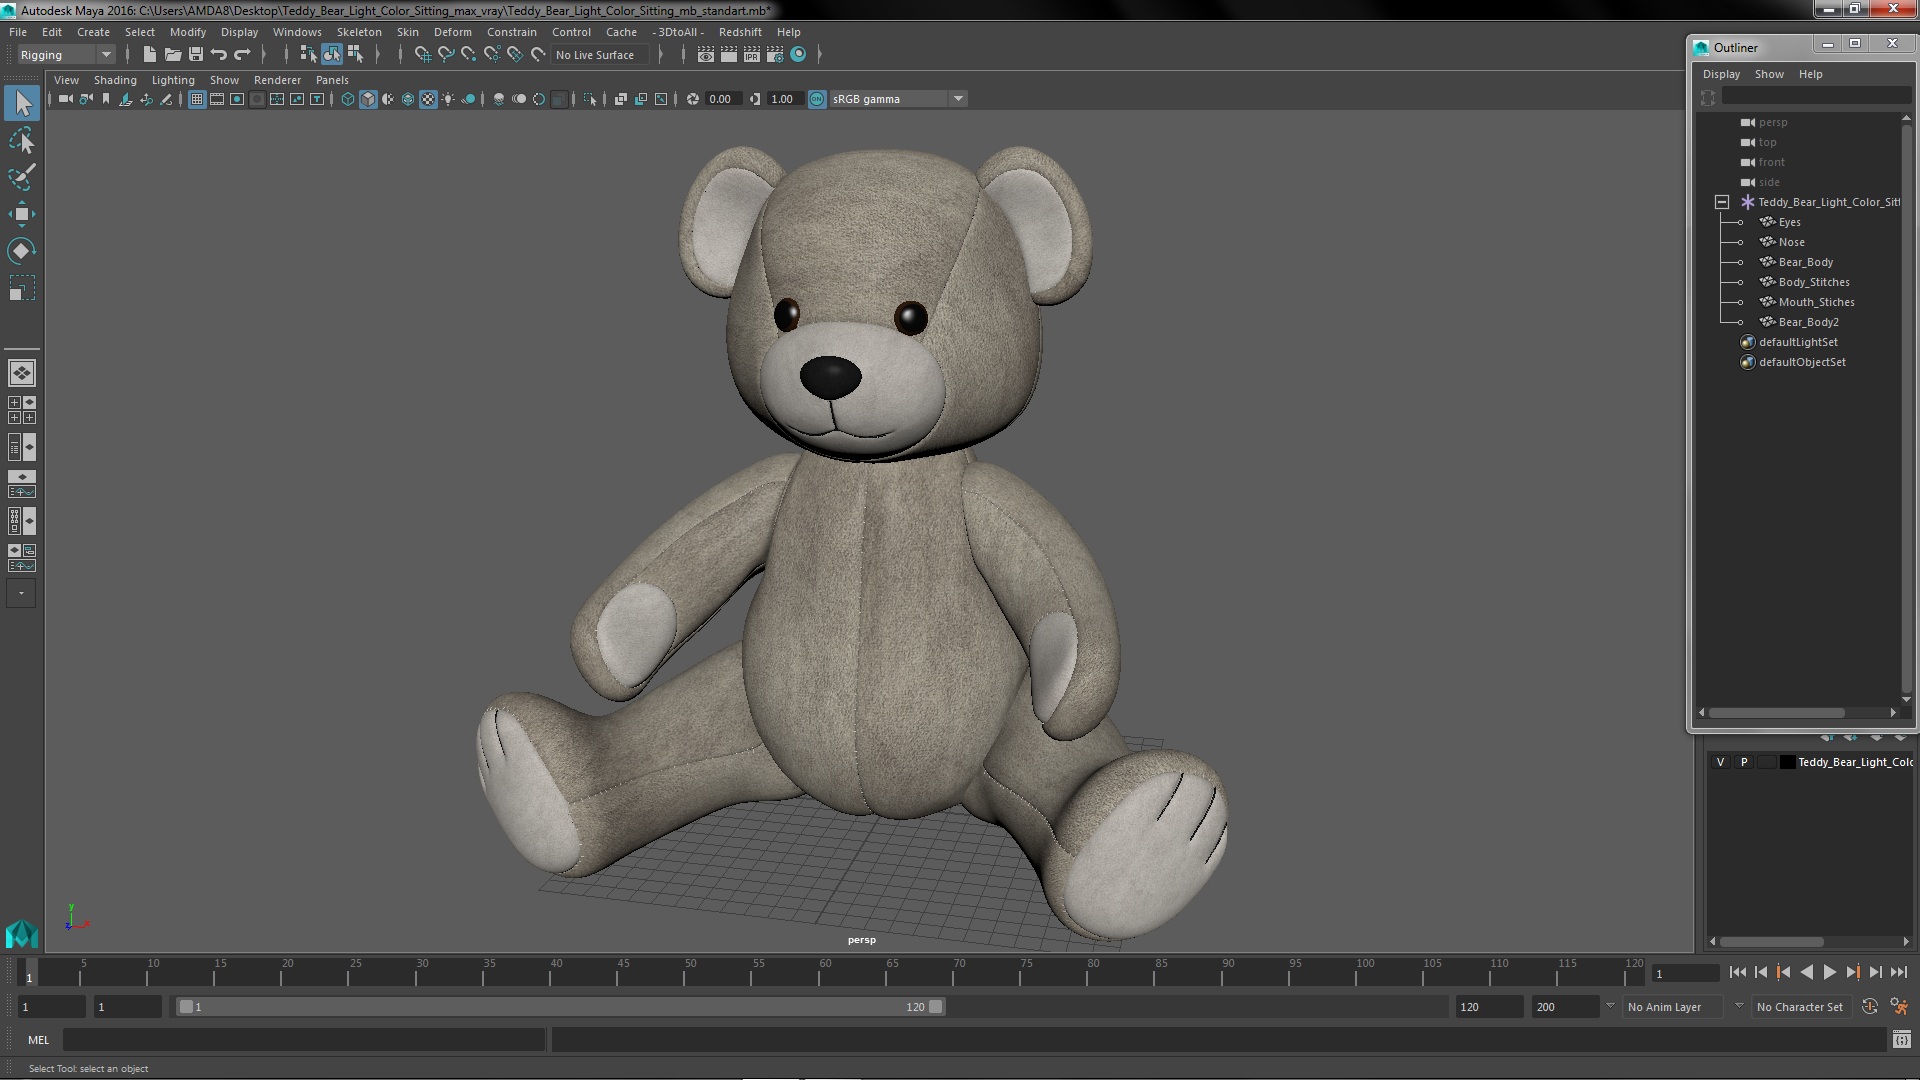Open the Skeleton menu
Viewport: 1920px width, 1080px height.
358,32
